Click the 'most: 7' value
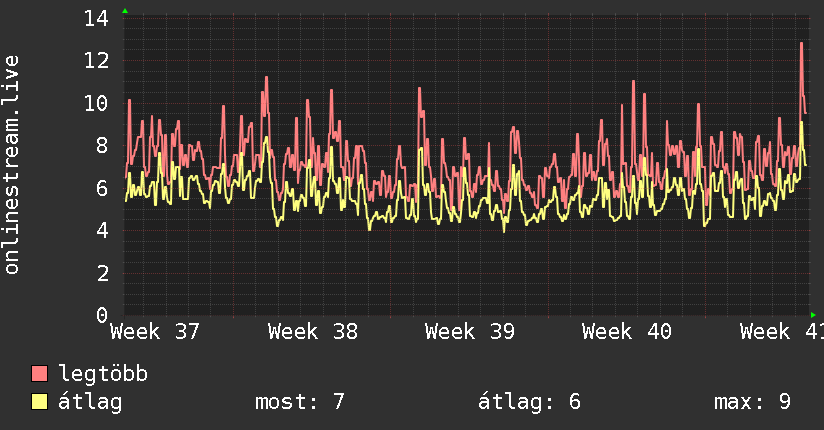This screenshot has width=824, height=430. [x=300, y=402]
